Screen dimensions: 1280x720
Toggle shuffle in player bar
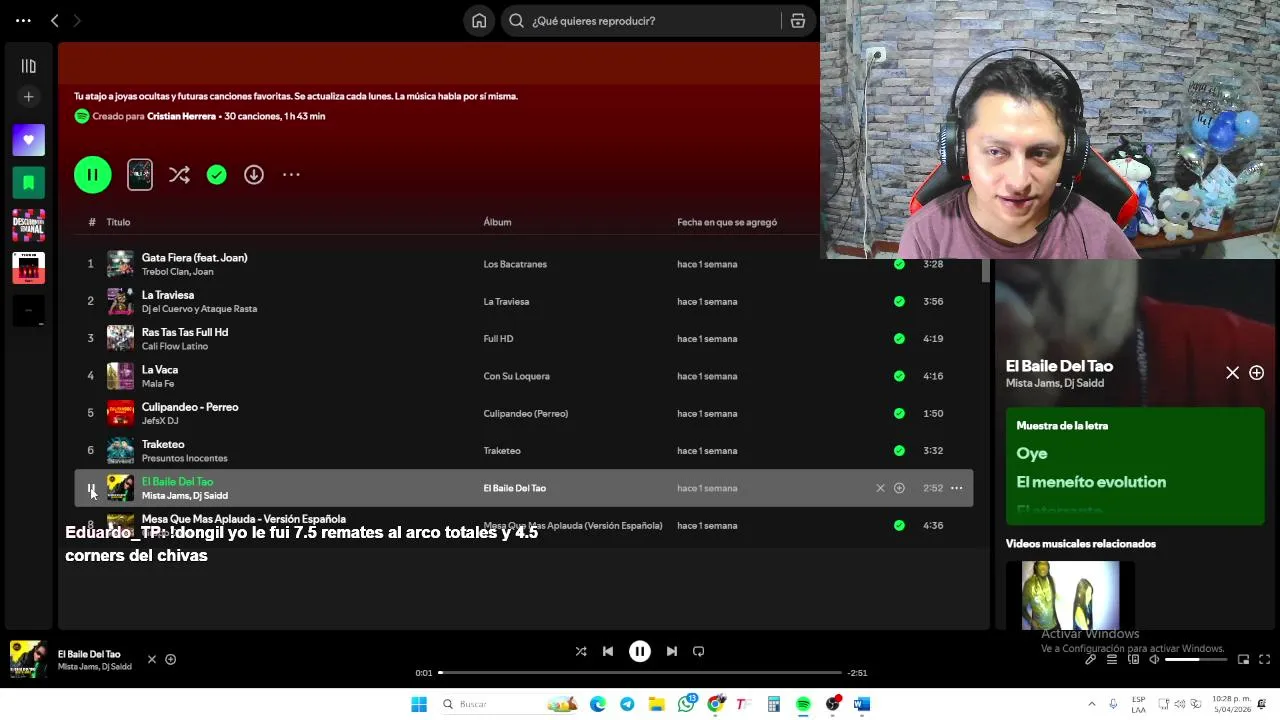pos(581,651)
